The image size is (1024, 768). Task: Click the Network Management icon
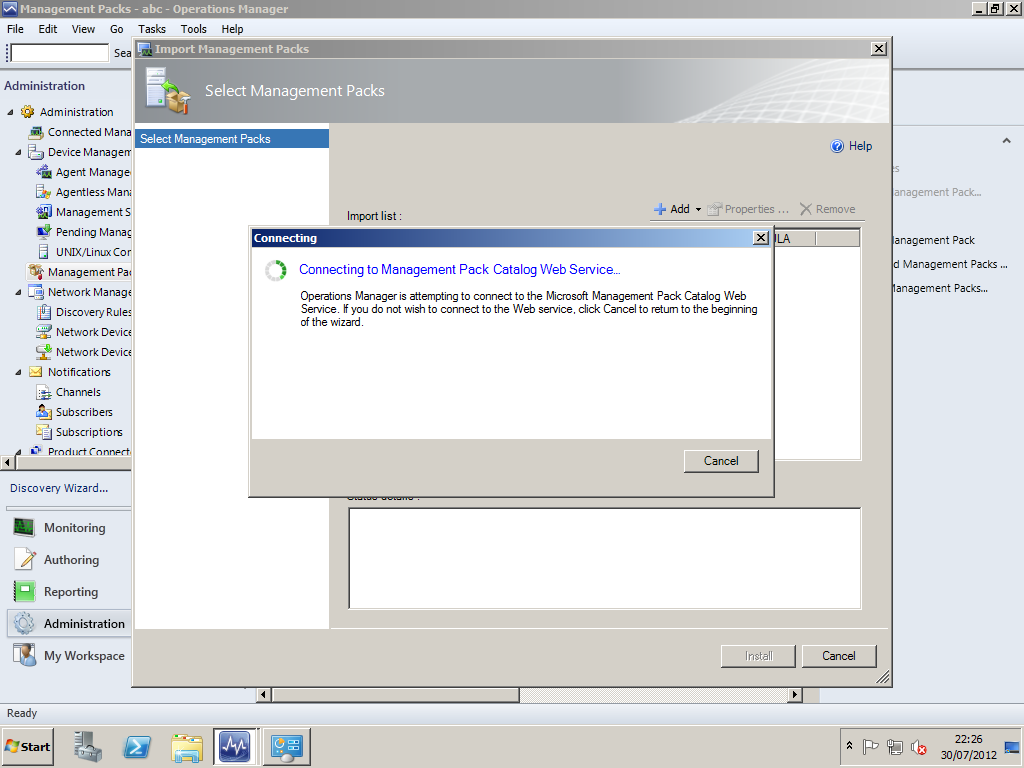point(36,292)
